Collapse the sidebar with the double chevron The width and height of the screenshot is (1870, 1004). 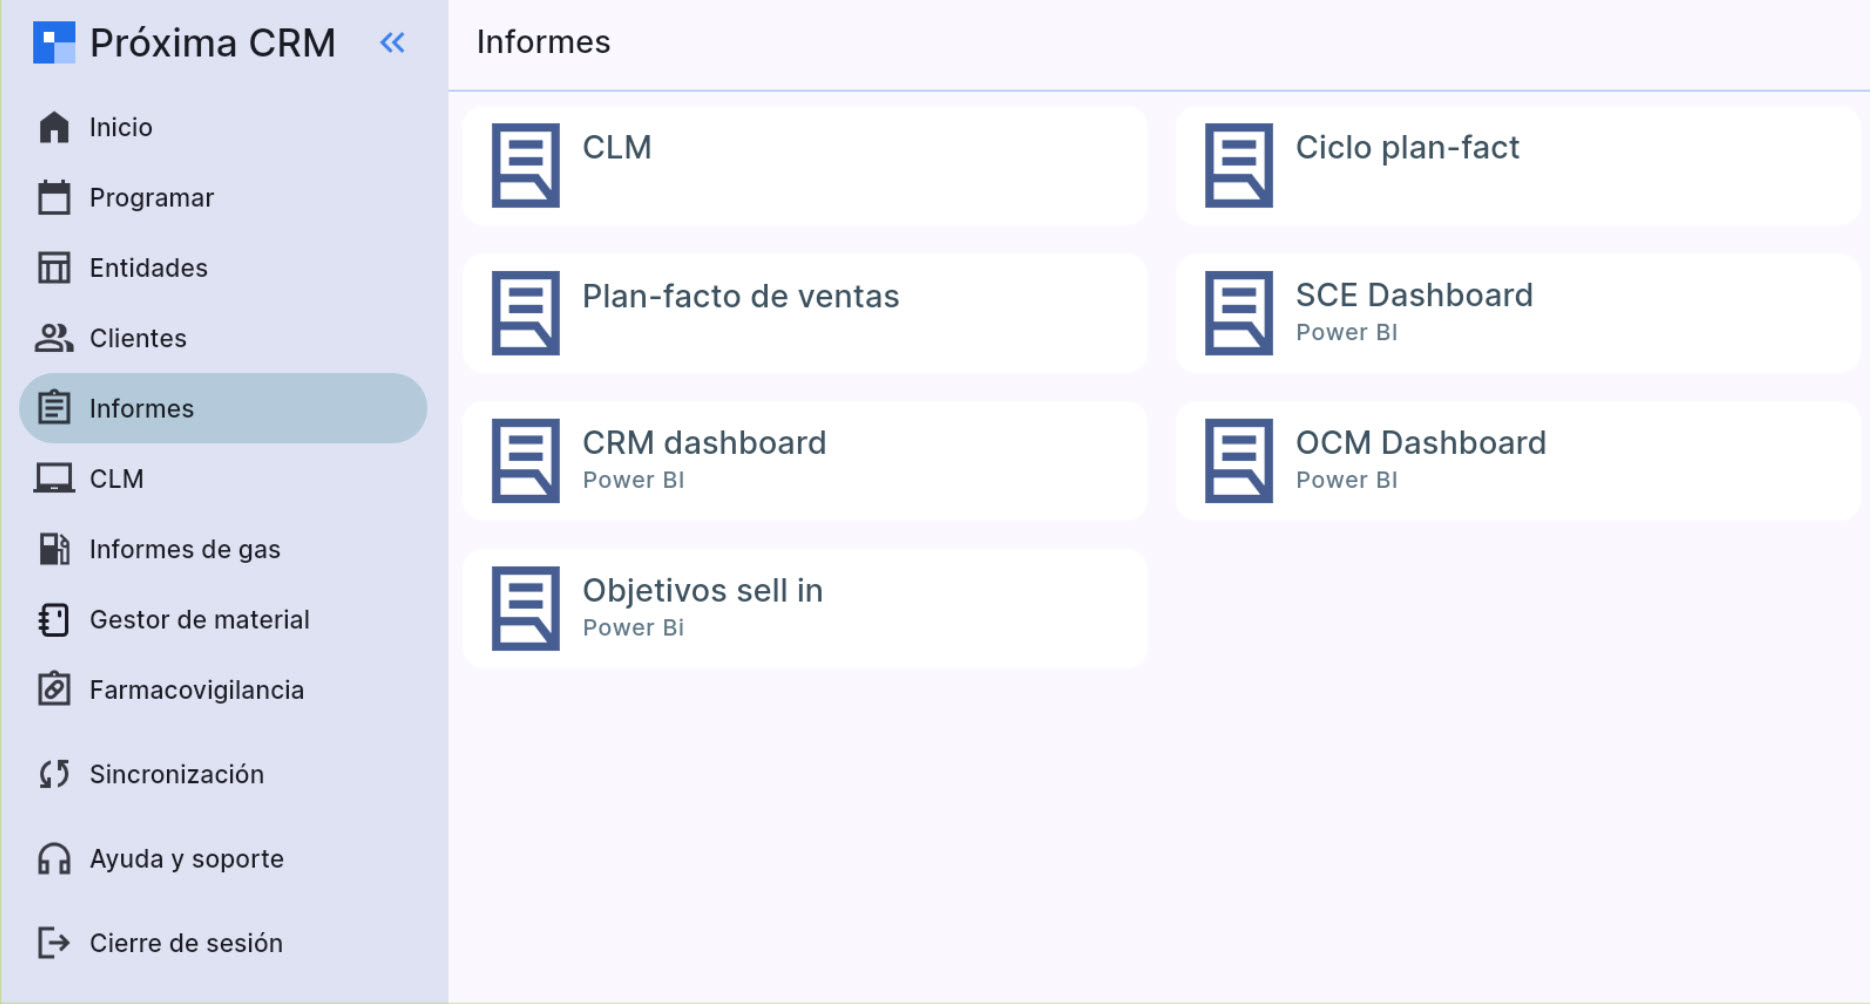pos(392,43)
